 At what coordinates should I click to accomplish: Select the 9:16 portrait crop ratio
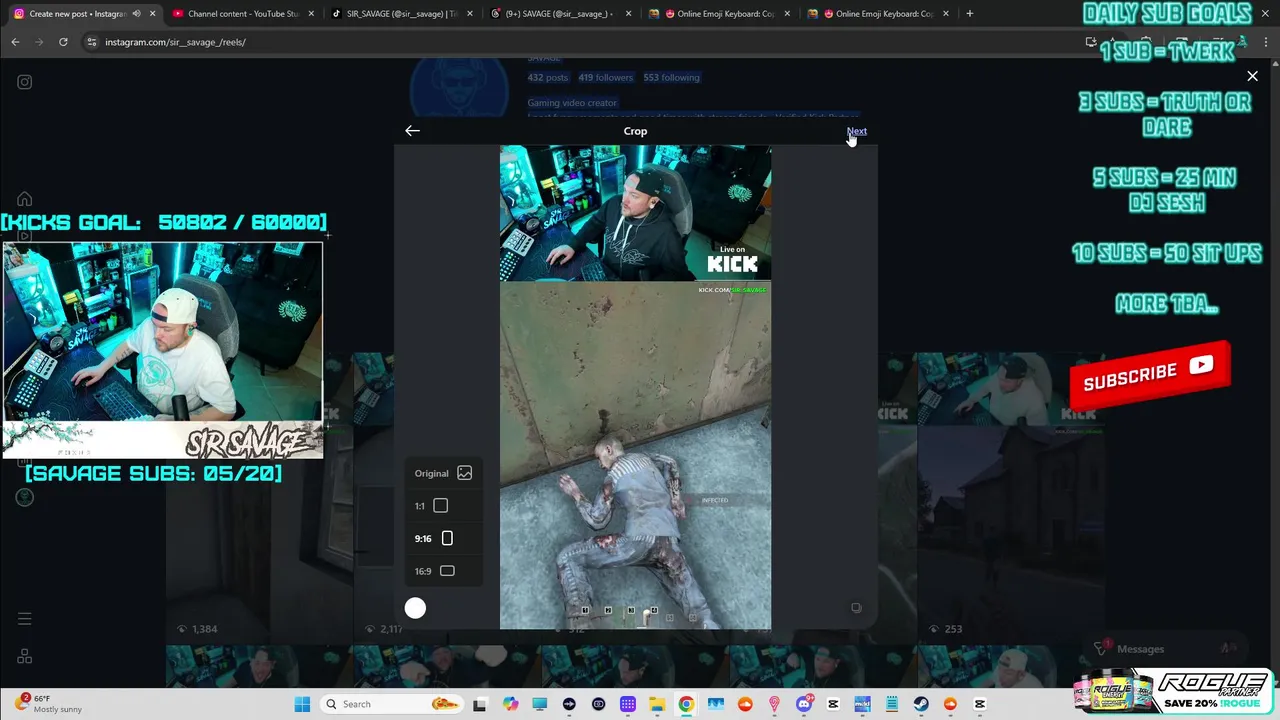tap(443, 538)
